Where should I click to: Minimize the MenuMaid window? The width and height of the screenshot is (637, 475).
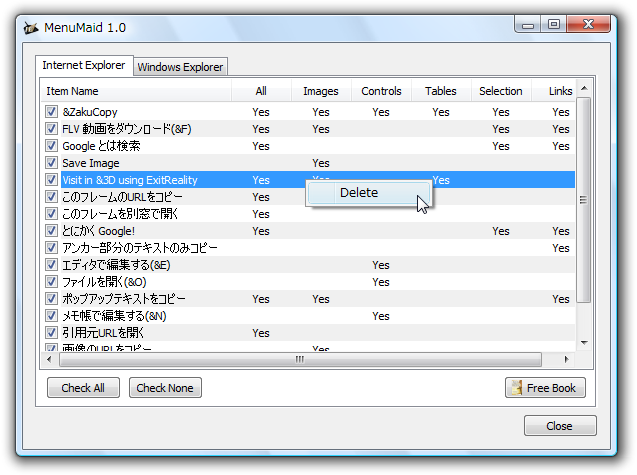click(x=528, y=25)
